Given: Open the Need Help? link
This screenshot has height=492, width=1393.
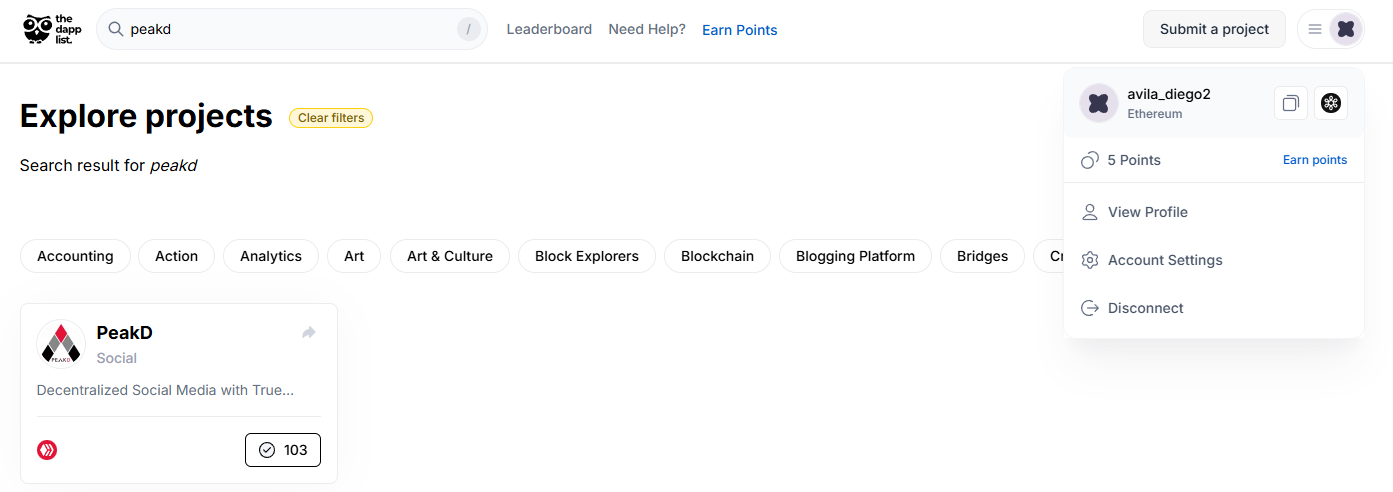Looking at the screenshot, I should pyautogui.click(x=647, y=29).
